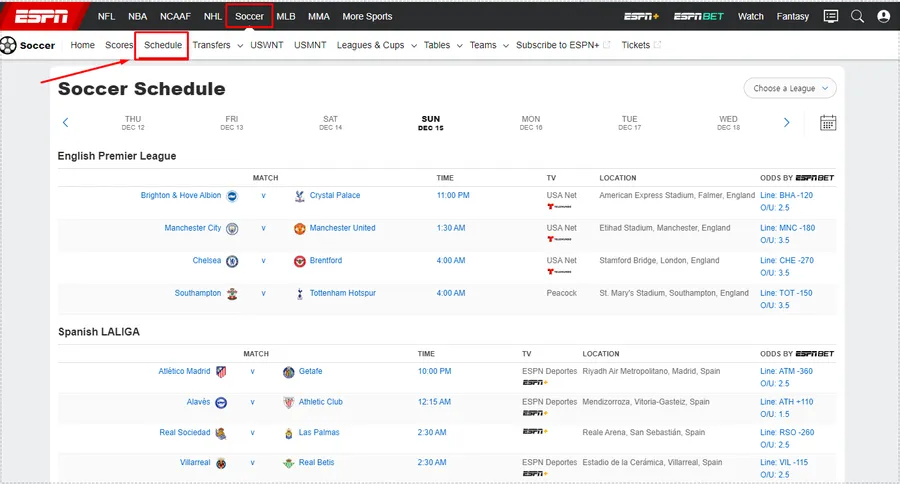
Task: Open the 11:00 PM match time link
Action: (453, 195)
